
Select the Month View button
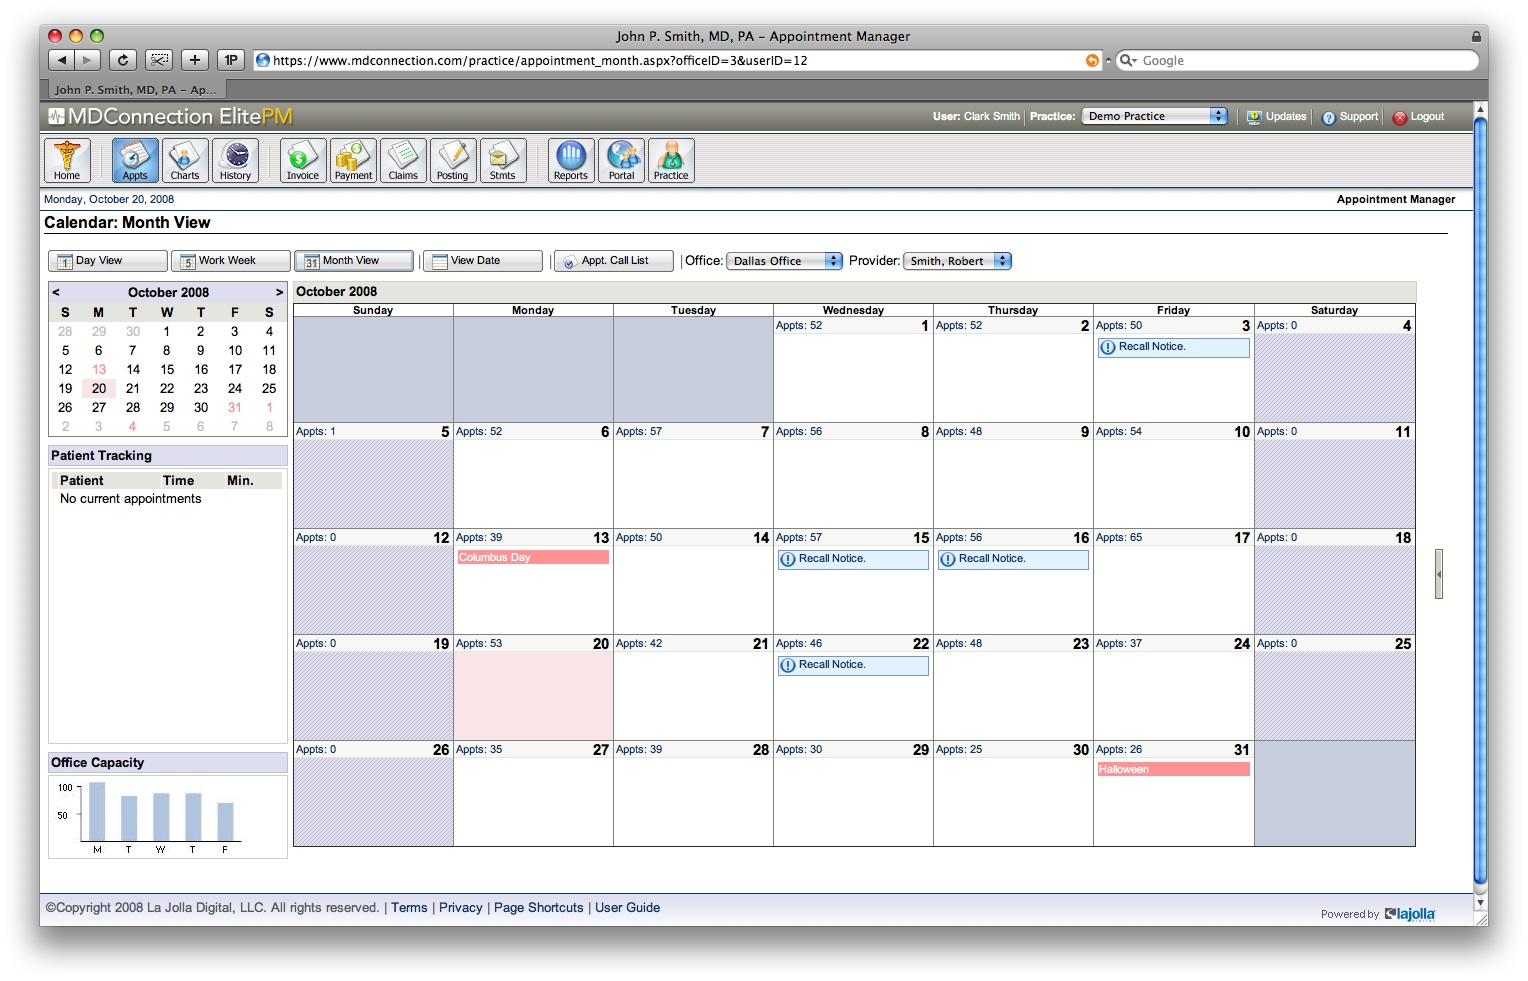[x=354, y=261]
